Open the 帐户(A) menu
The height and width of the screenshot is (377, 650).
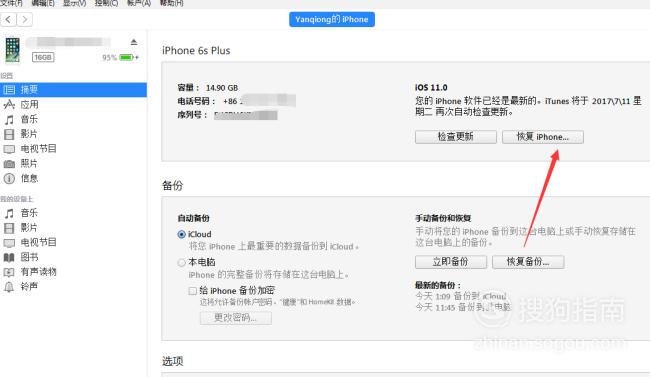(139, 3)
